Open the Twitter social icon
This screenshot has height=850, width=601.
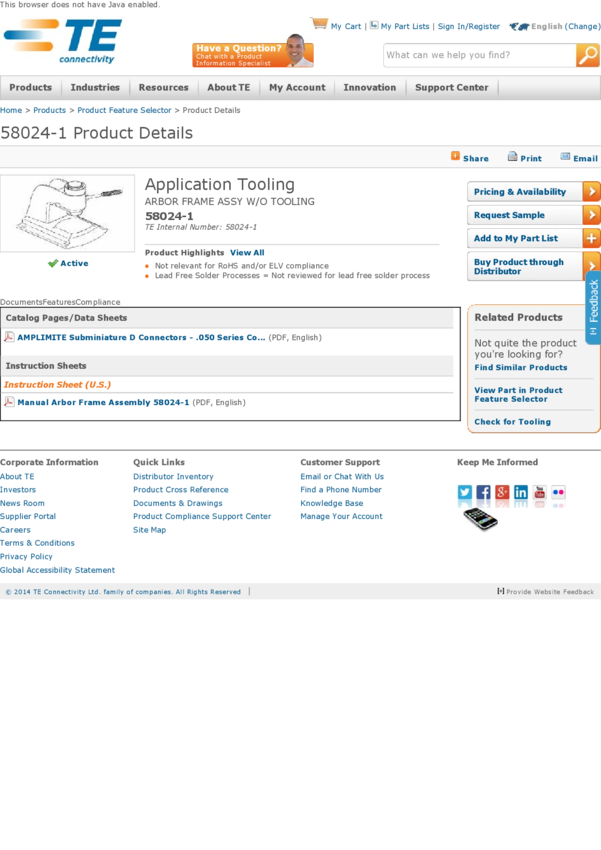(465, 492)
